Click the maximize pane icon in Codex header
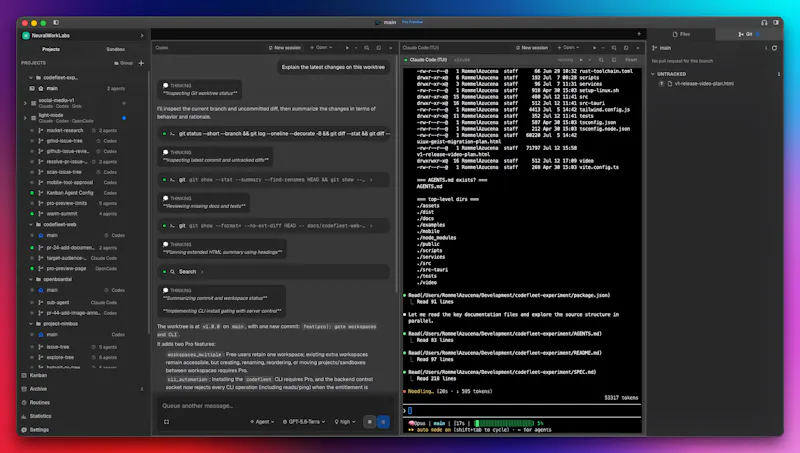Viewport: 800px width, 453px height. click(379, 48)
